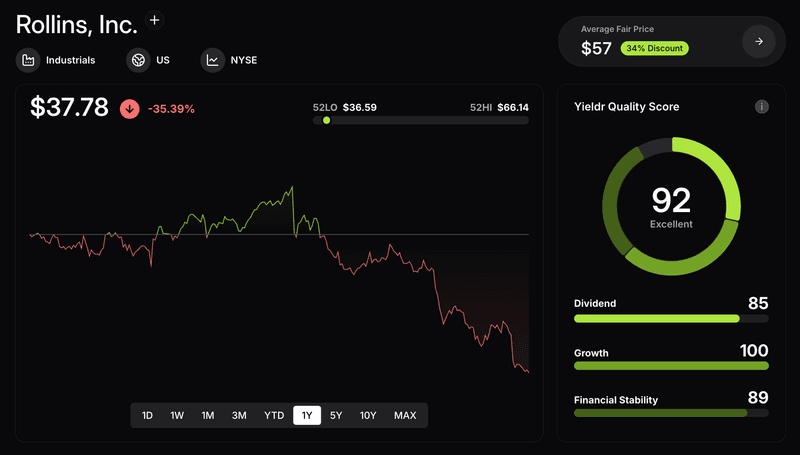Open fair price details with arrow button
800x455 pixels.
[759, 41]
